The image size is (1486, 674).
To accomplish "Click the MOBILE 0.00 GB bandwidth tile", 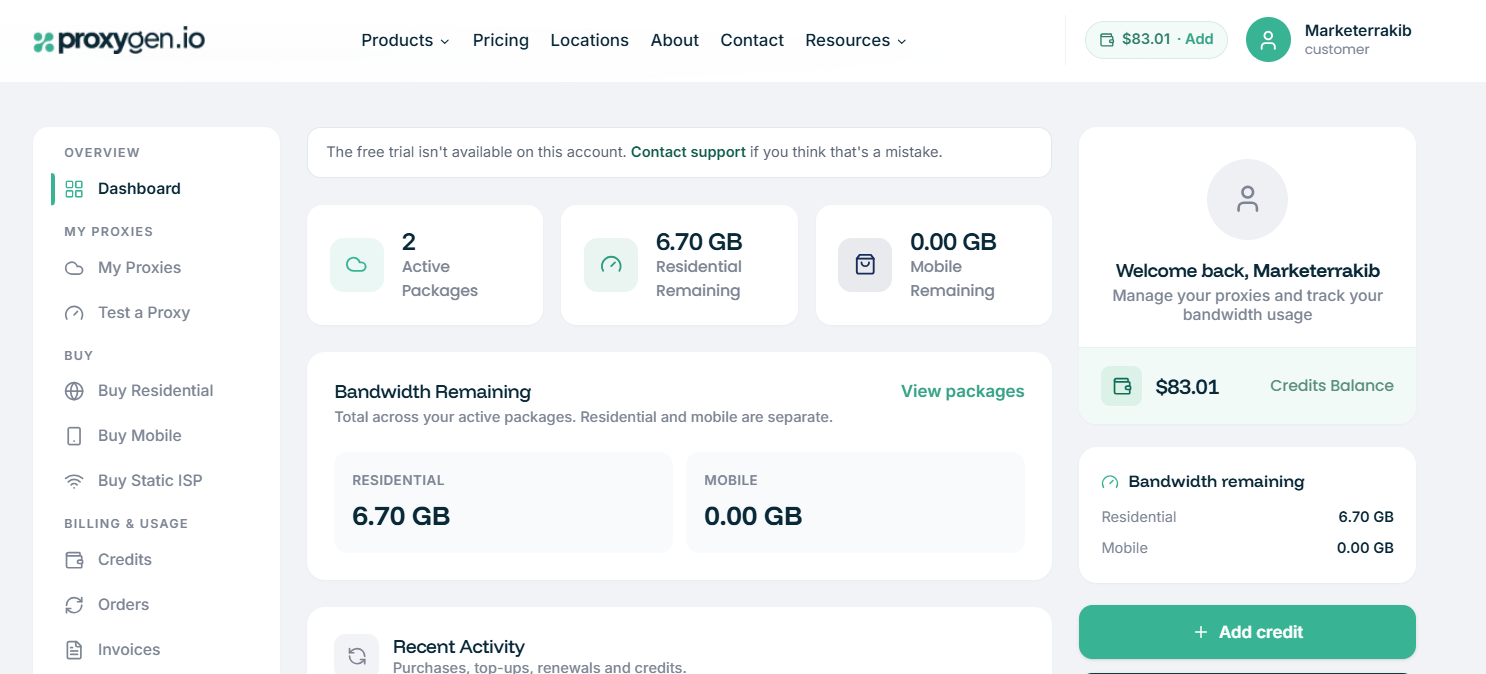I will [x=855, y=502].
